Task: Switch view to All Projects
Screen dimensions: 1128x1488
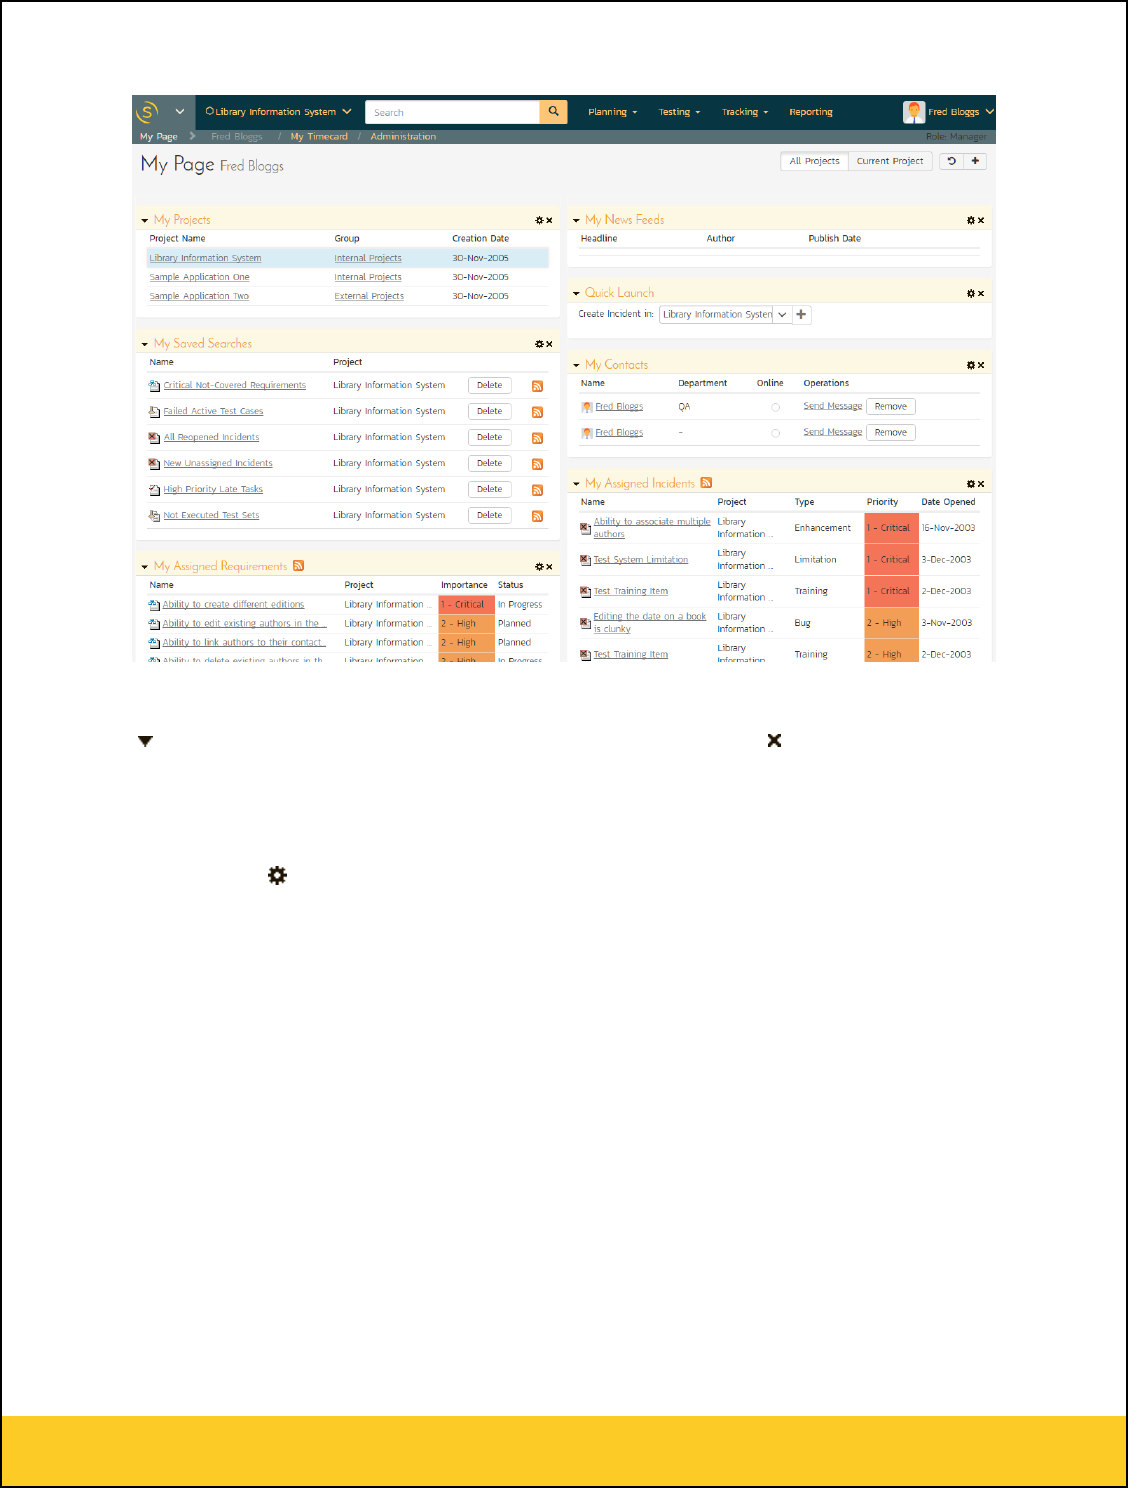Action: point(814,161)
